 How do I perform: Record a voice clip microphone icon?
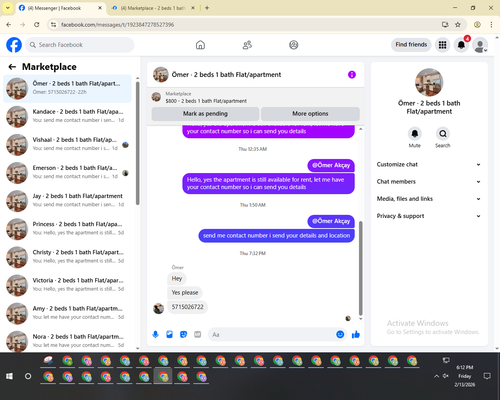155,334
